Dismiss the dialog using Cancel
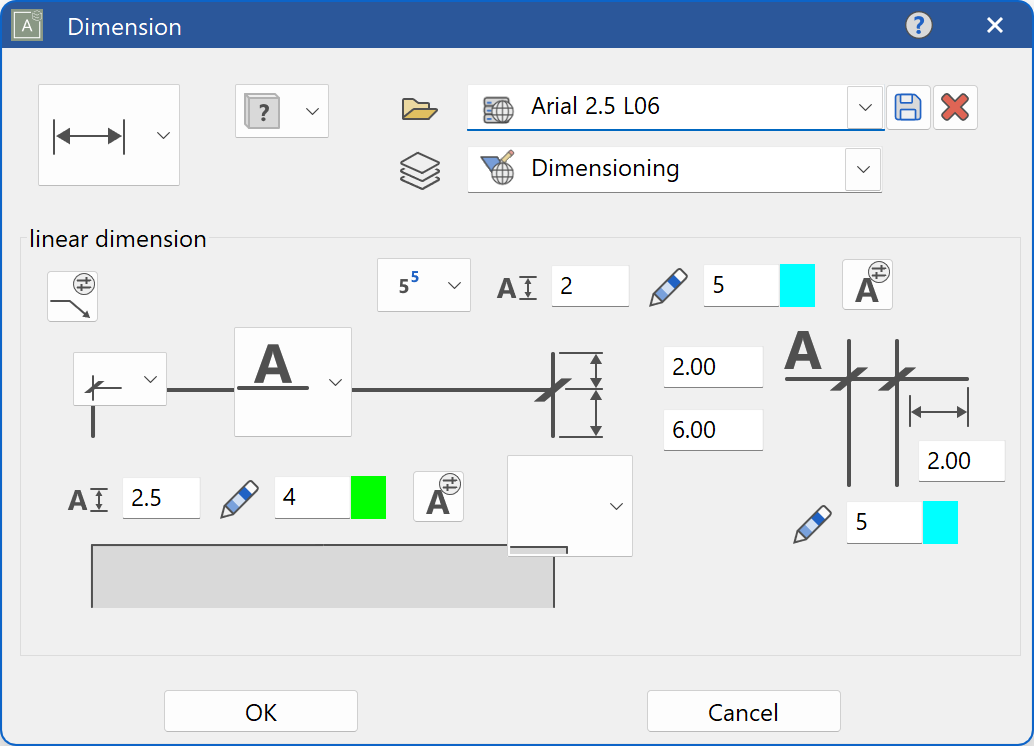 point(743,711)
